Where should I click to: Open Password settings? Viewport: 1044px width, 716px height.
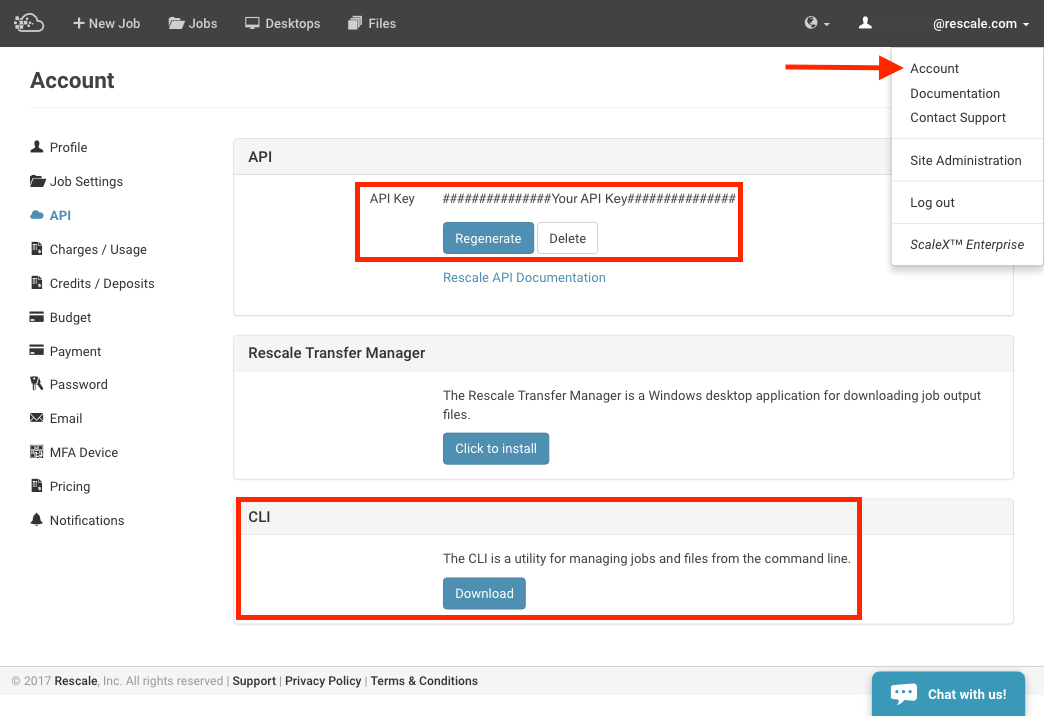click(x=79, y=384)
